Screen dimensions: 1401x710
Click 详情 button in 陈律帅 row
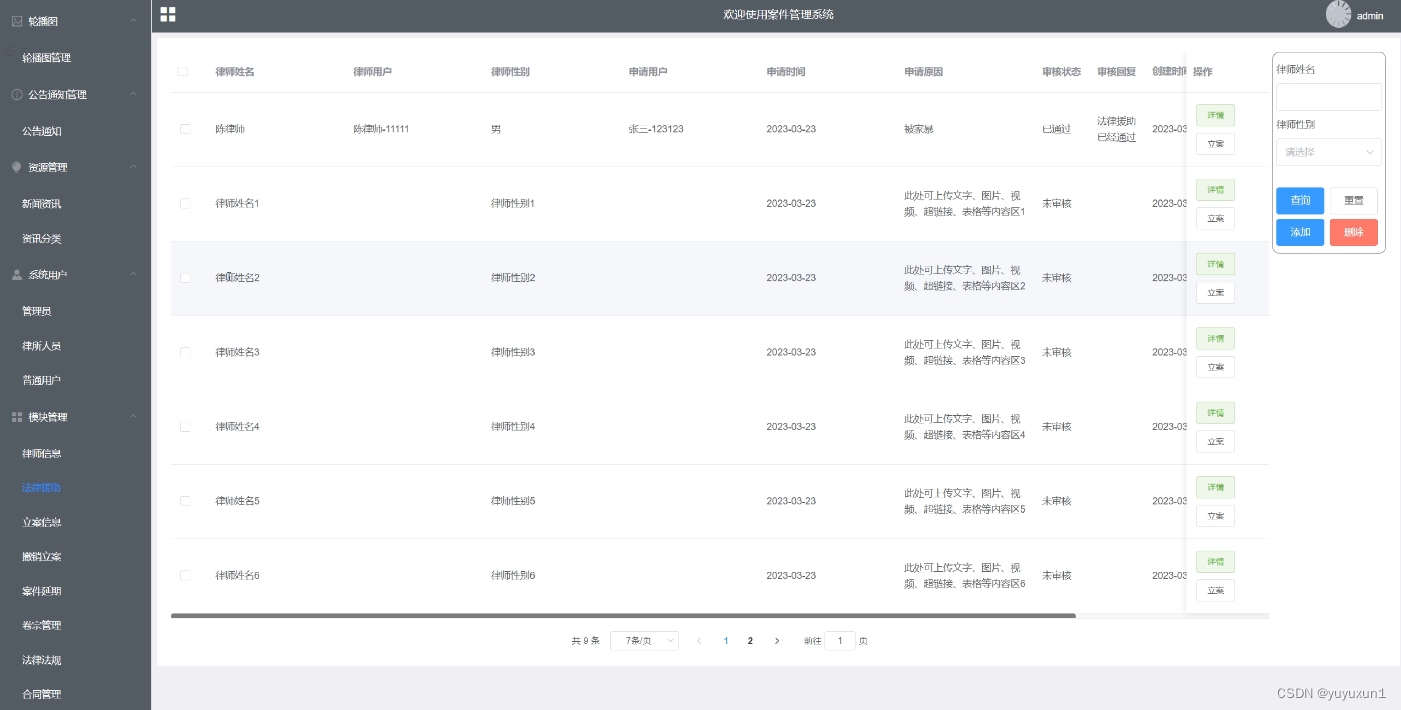tap(1215, 115)
